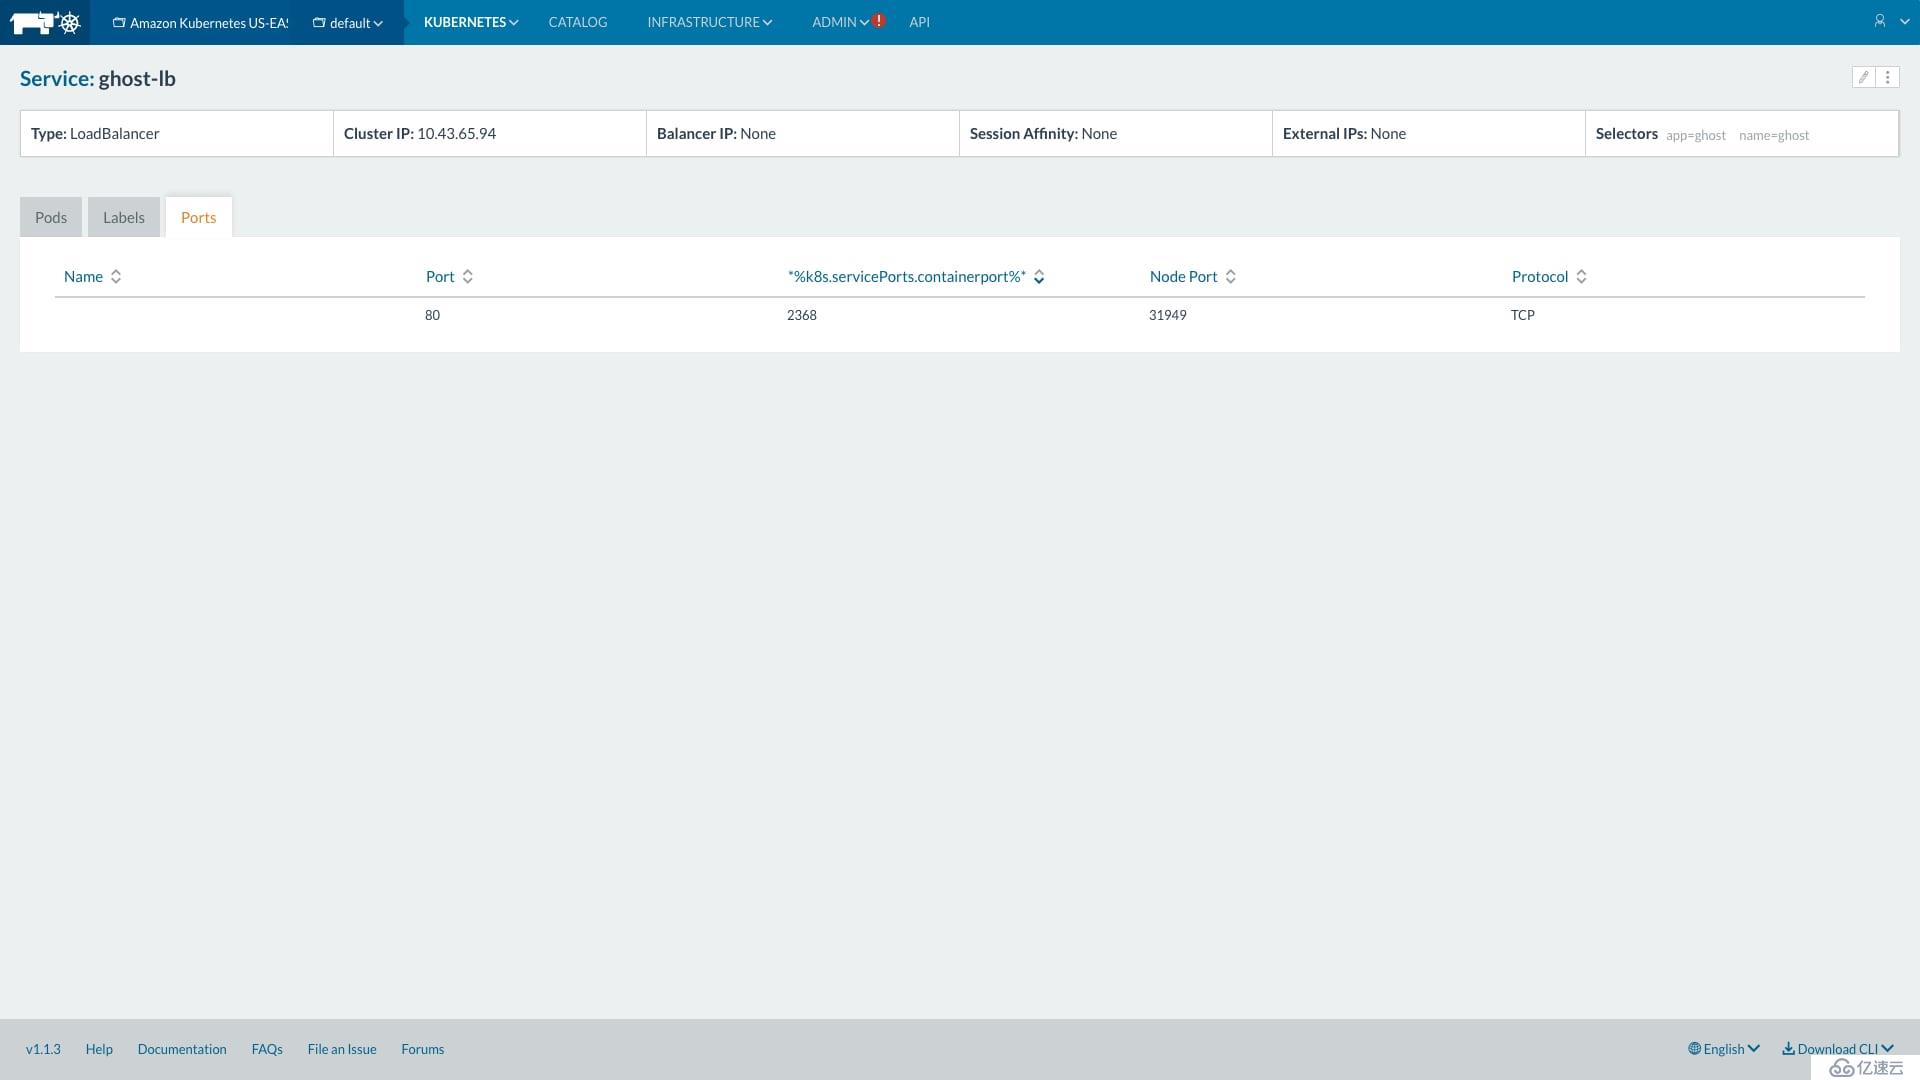
Task: Click the node port value 31949
Action: 1168,315
